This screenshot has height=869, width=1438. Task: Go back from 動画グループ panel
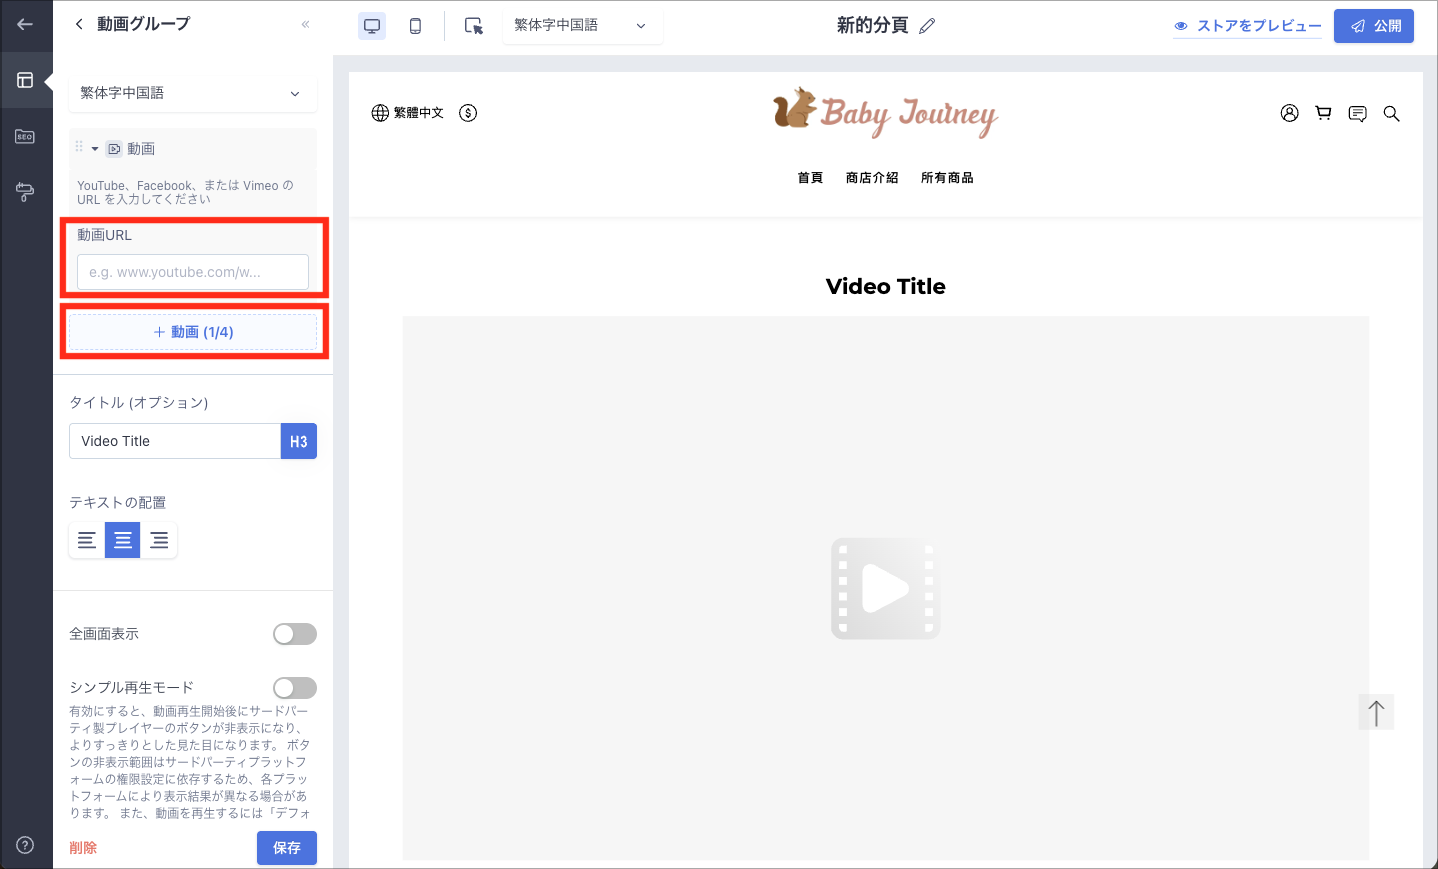[x=79, y=24]
